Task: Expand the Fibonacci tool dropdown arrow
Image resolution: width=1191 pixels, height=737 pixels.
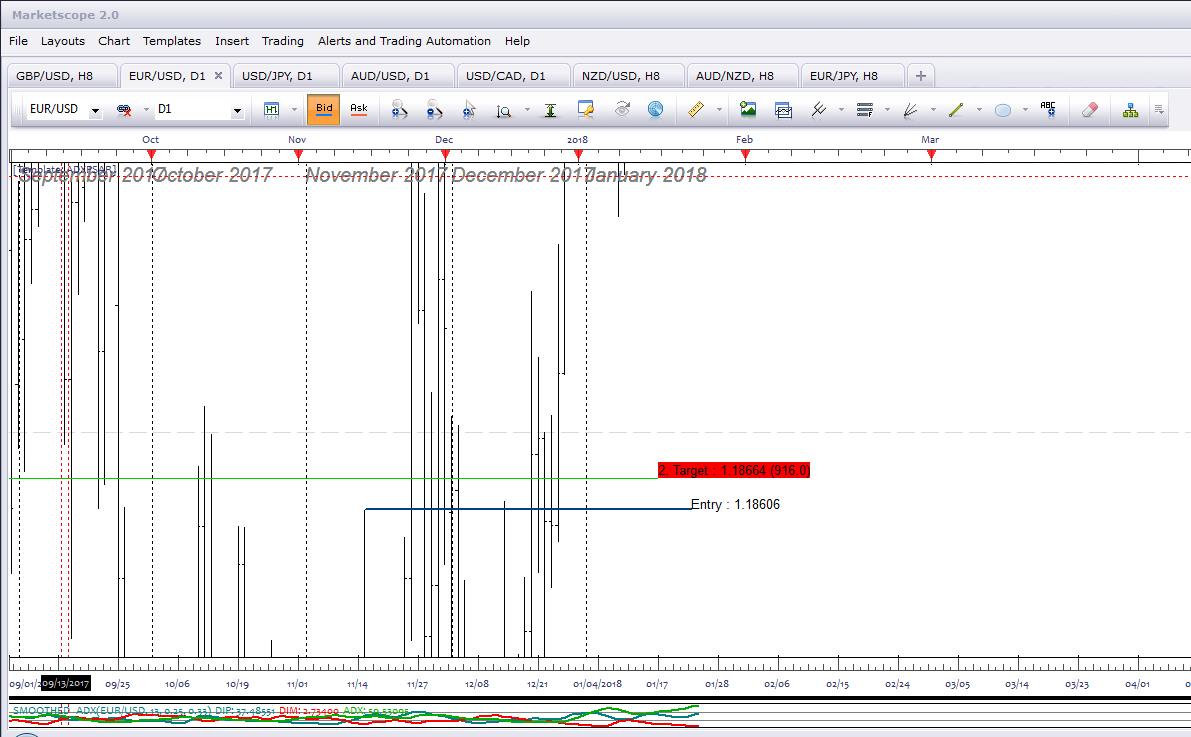Action: click(887, 110)
